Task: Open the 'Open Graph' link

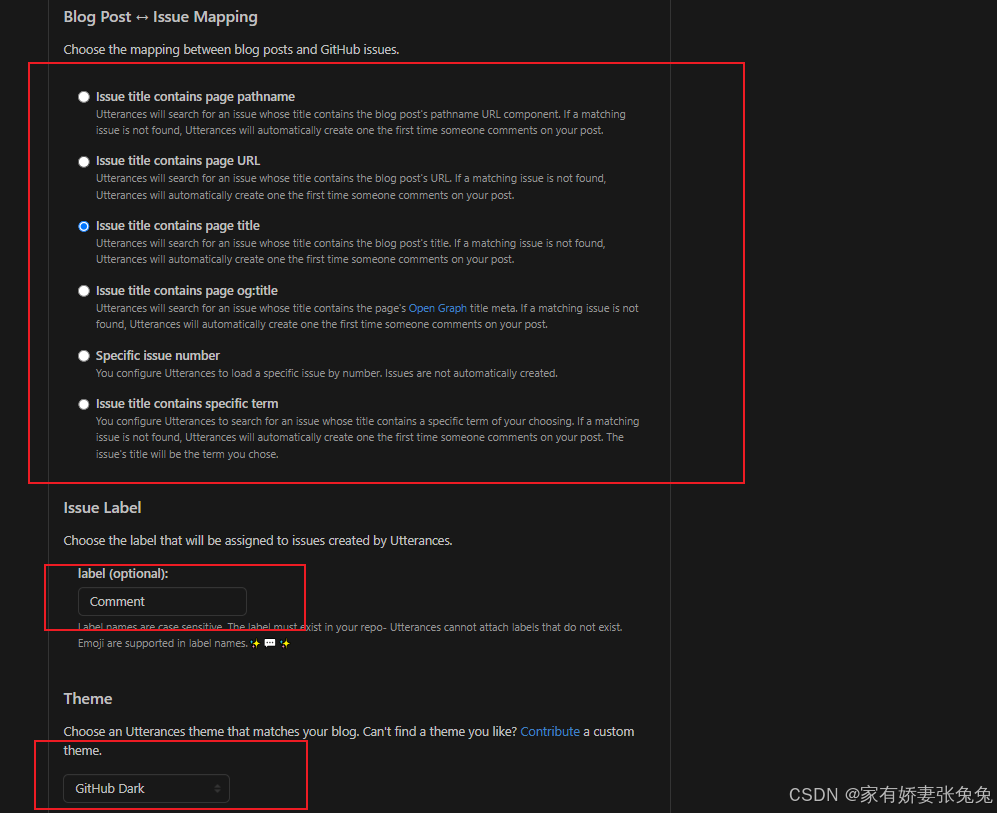Action: [x=437, y=308]
